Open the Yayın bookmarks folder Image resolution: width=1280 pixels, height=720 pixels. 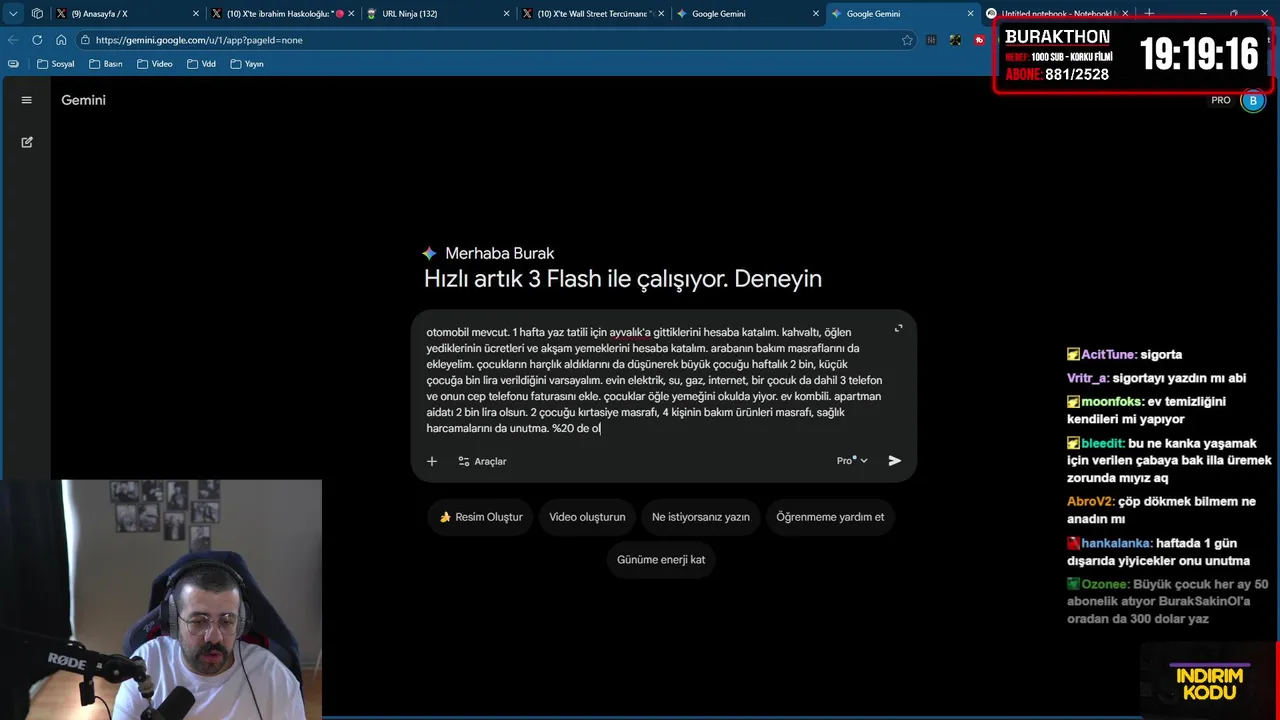[247, 64]
